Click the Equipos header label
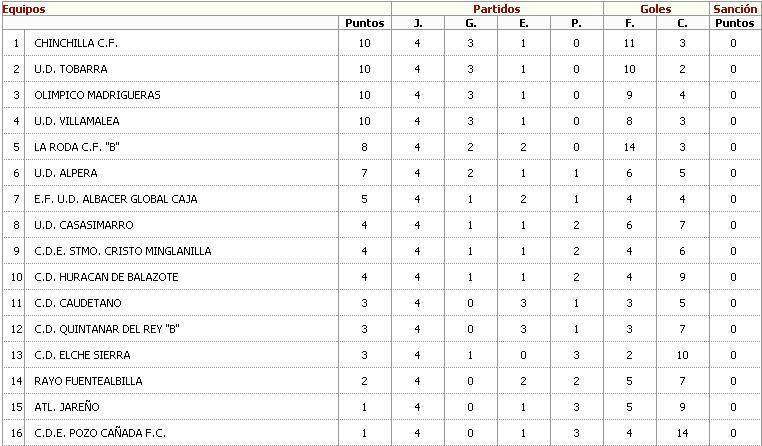 (x=23, y=9)
